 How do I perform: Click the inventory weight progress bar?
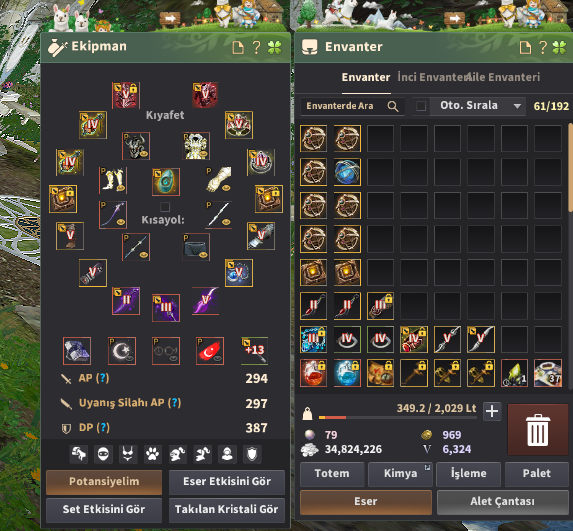click(x=398, y=417)
